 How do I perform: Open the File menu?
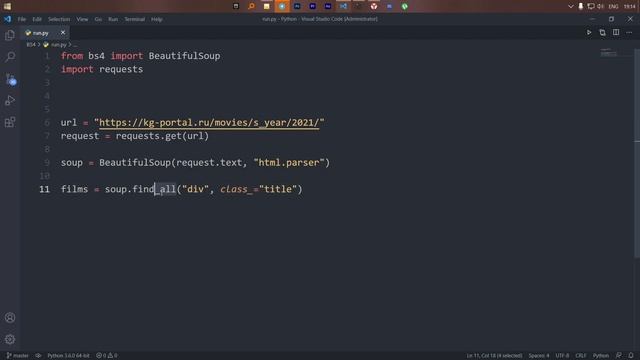22,19
